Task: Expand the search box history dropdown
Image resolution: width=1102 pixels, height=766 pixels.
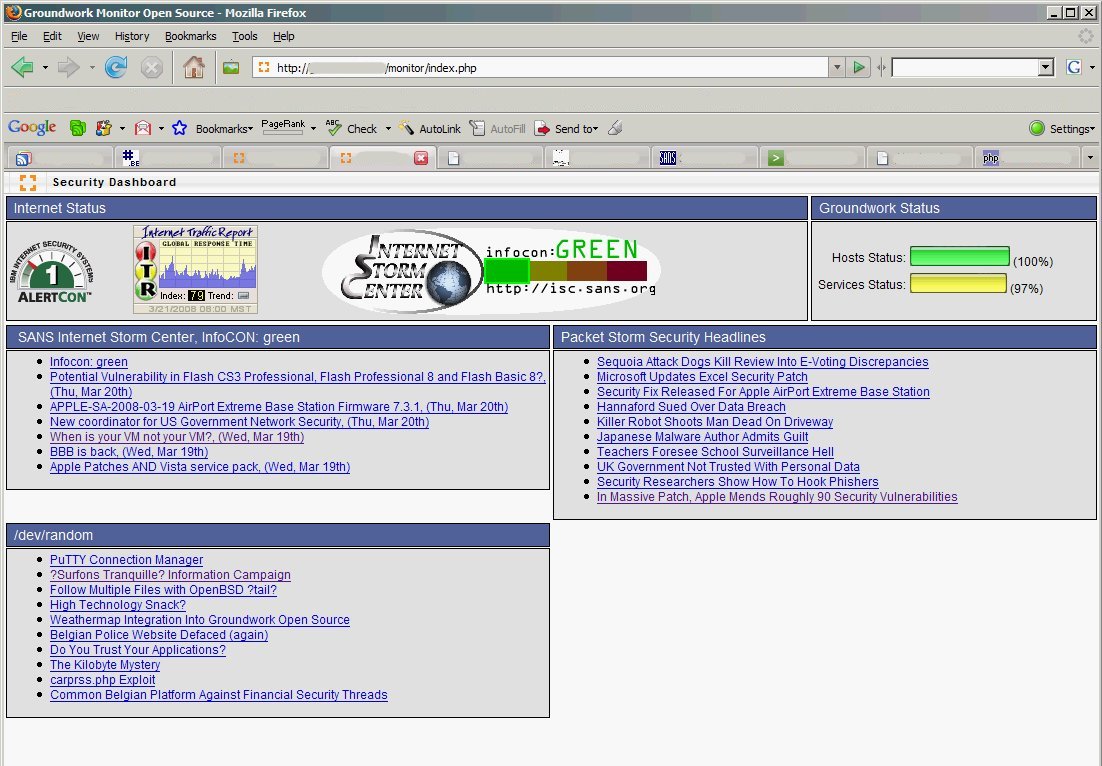Action: (x=1046, y=67)
